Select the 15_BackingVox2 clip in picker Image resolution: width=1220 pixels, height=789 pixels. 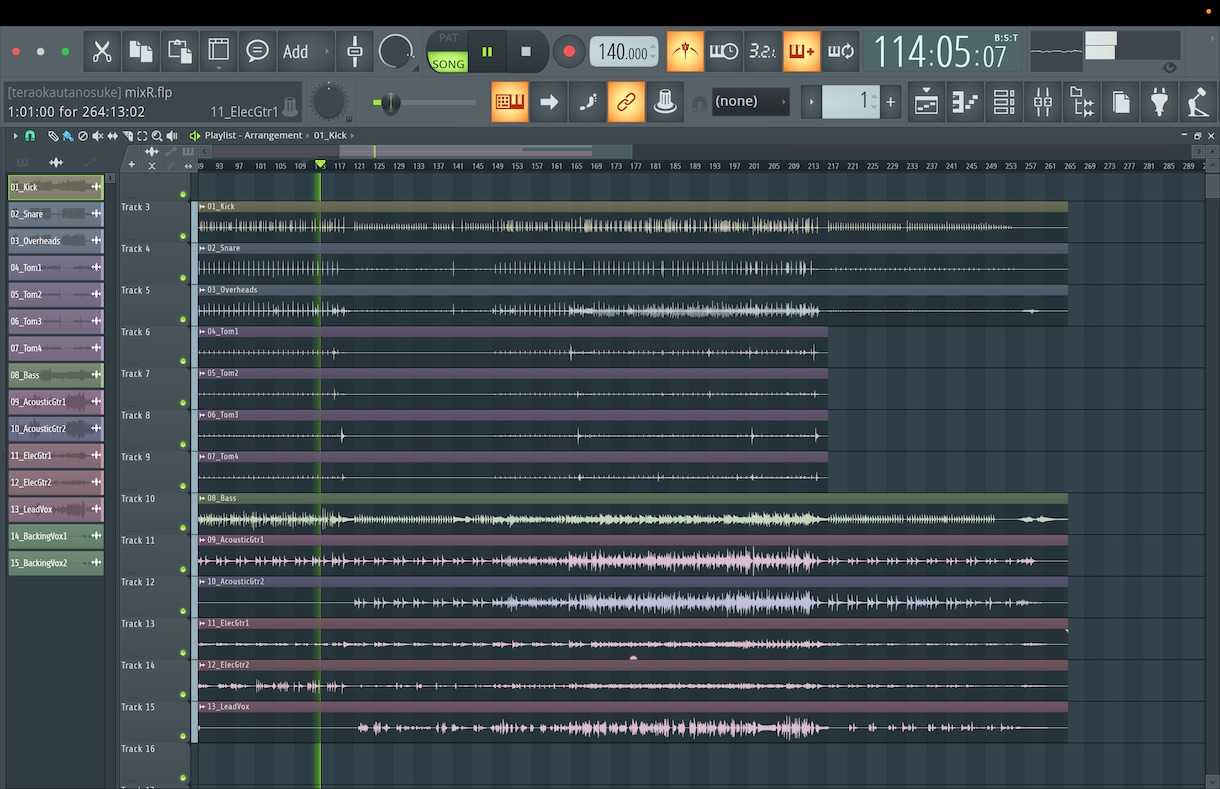(55, 563)
